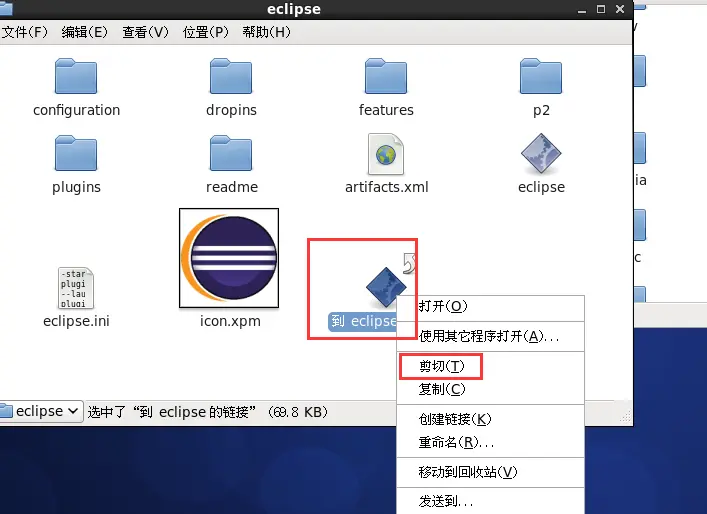The width and height of the screenshot is (707, 514).
Task: Click the configuration folder label
Action: [76, 110]
